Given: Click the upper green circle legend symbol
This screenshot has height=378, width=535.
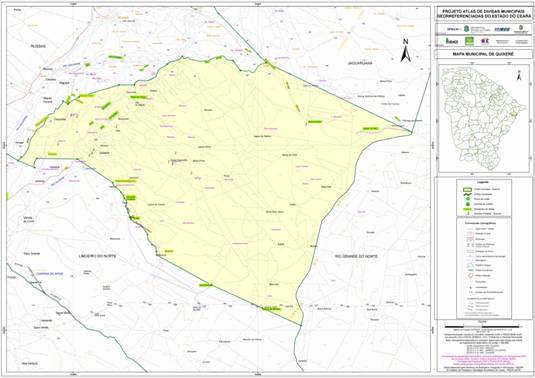Looking at the screenshot, I should [468, 199].
